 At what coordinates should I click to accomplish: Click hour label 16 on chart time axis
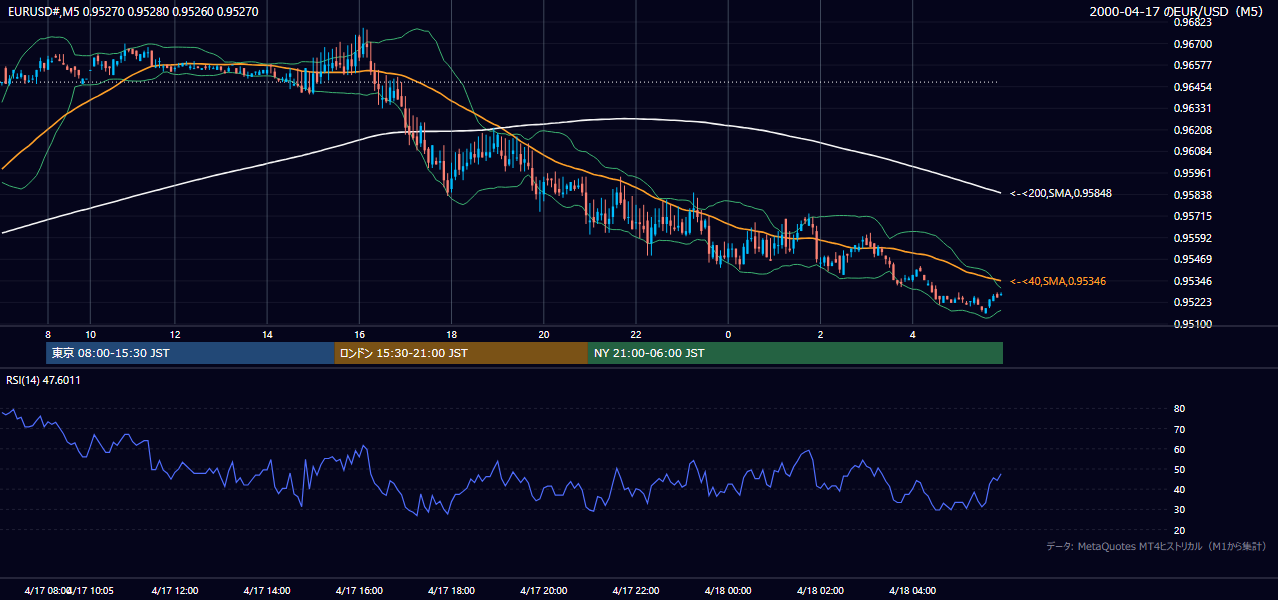click(x=359, y=334)
